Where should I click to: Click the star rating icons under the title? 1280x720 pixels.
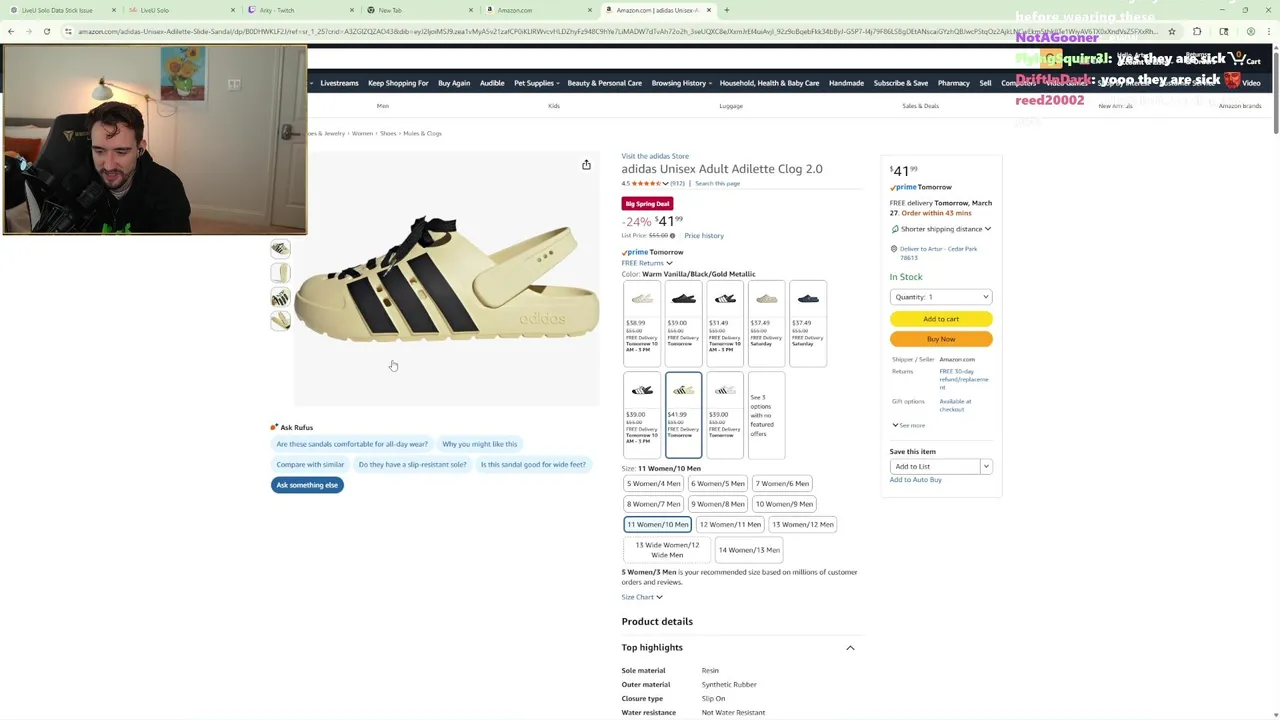647,183
